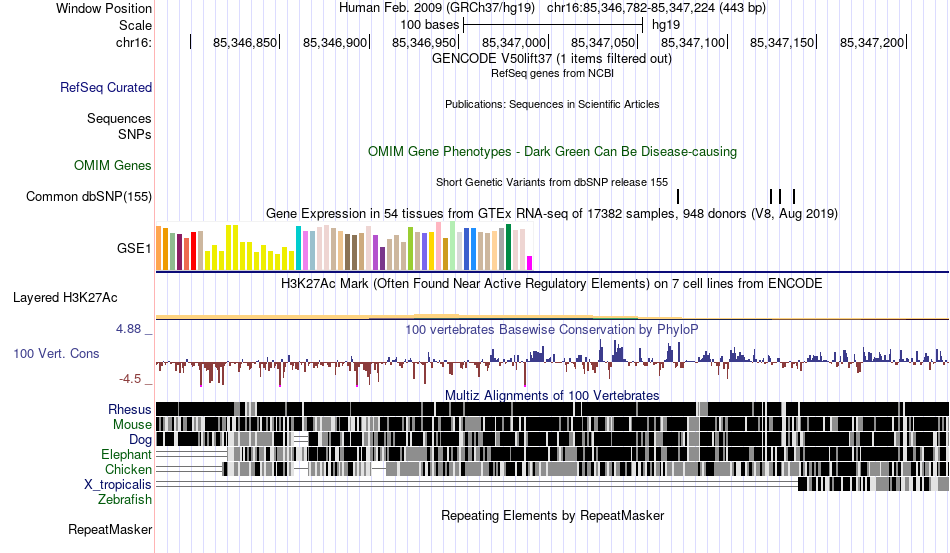
Task: Click the GENCODE V50lift37 track title
Action: pyautogui.click(x=551, y=59)
